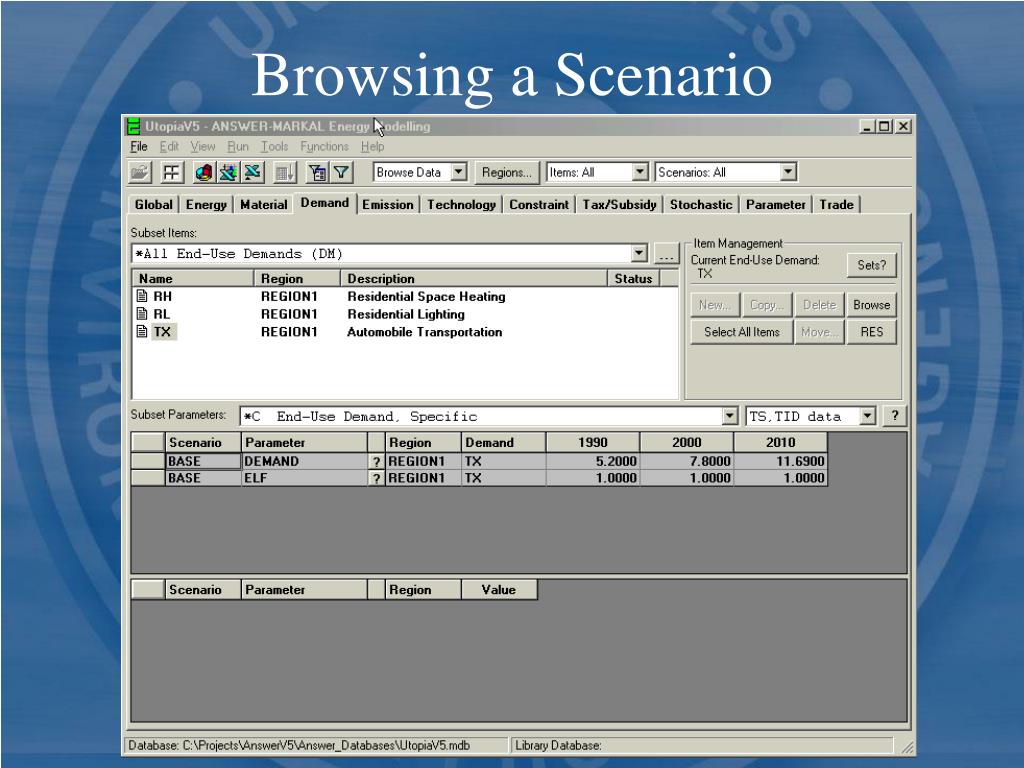The image size is (1024, 768).
Task: Switch to the Emission tab
Action: pyautogui.click(x=388, y=204)
